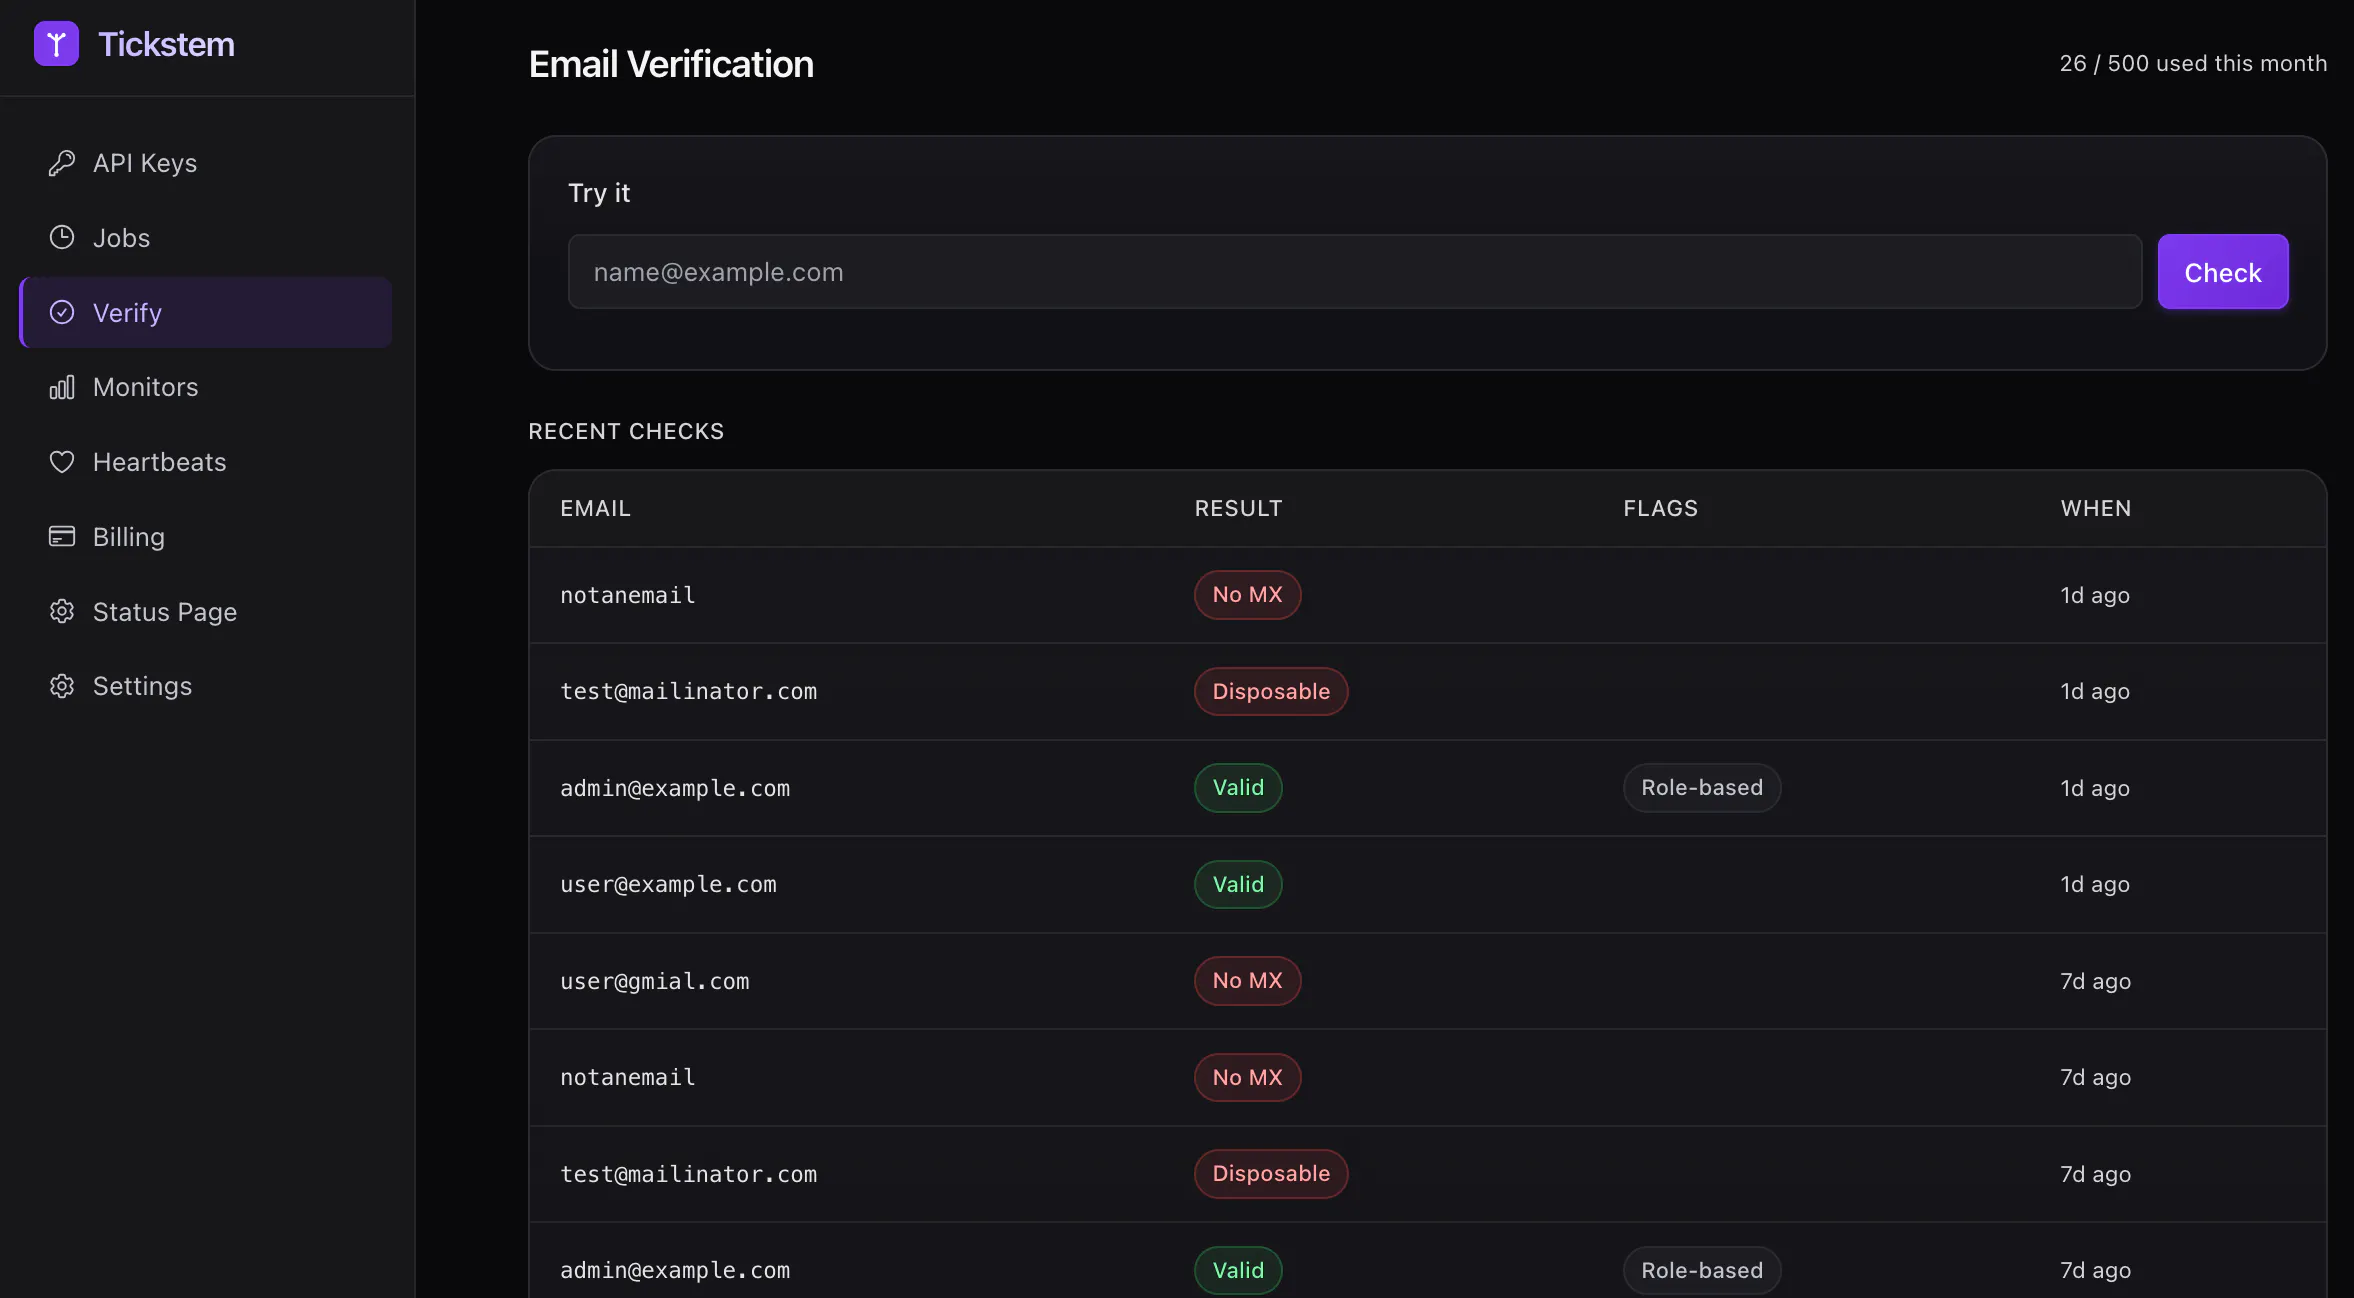The image size is (2354, 1298).
Task: Click the Settings gear icon
Action: (62, 686)
